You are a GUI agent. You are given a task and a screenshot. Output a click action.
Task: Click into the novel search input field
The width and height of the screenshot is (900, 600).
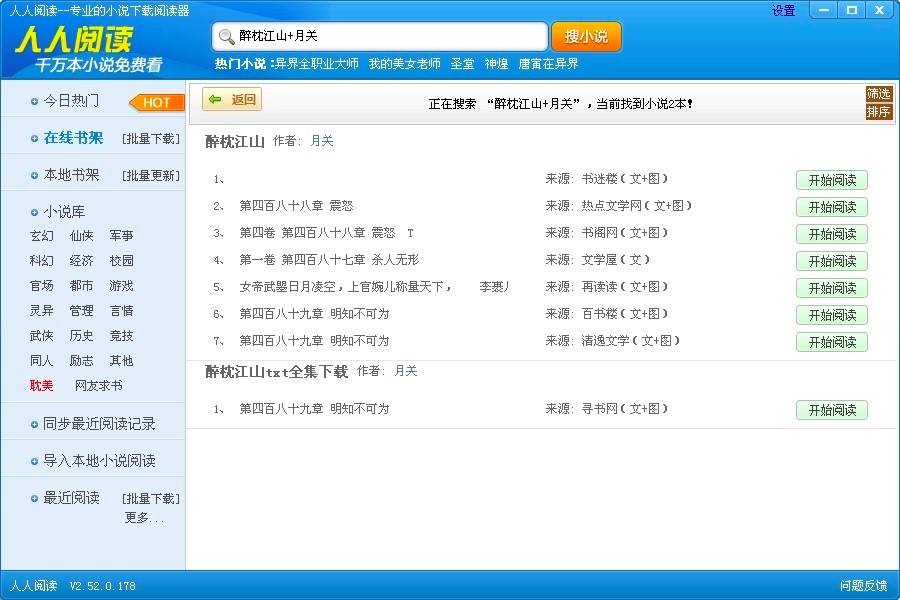pyautogui.click(x=390, y=37)
